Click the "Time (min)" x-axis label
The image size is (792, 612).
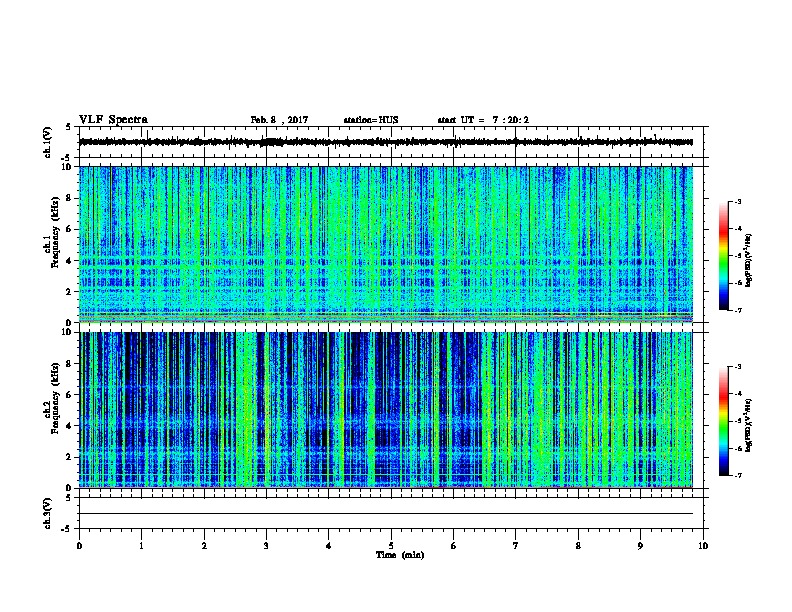[x=400, y=555]
